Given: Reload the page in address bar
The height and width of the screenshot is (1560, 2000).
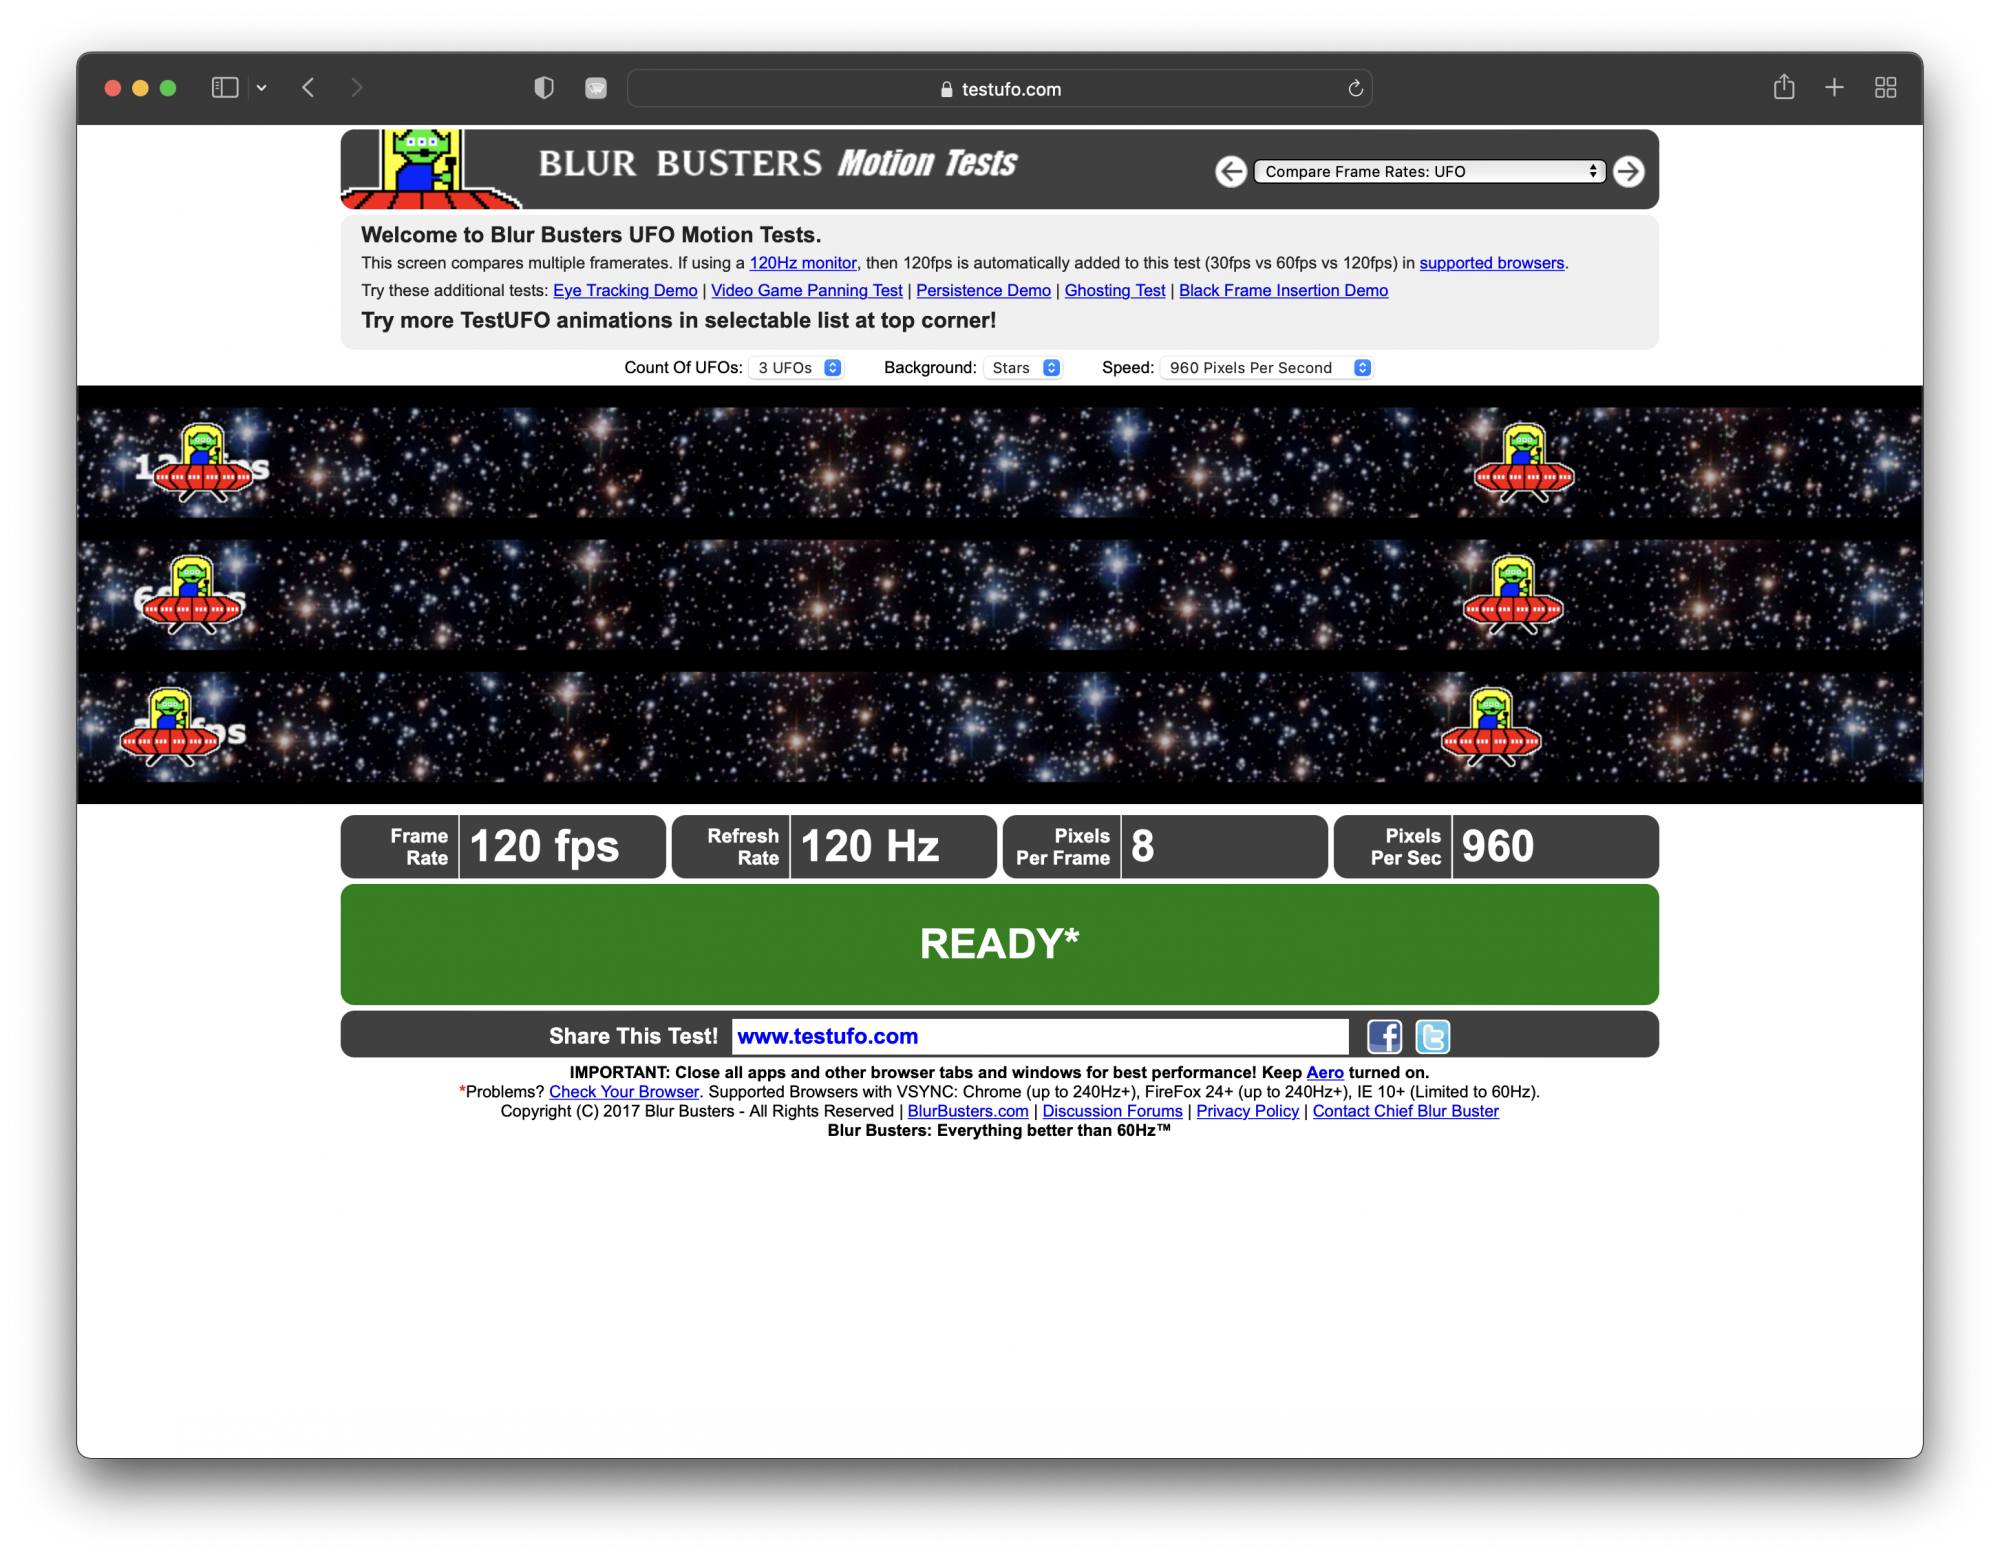Looking at the screenshot, I should (1355, 89).
